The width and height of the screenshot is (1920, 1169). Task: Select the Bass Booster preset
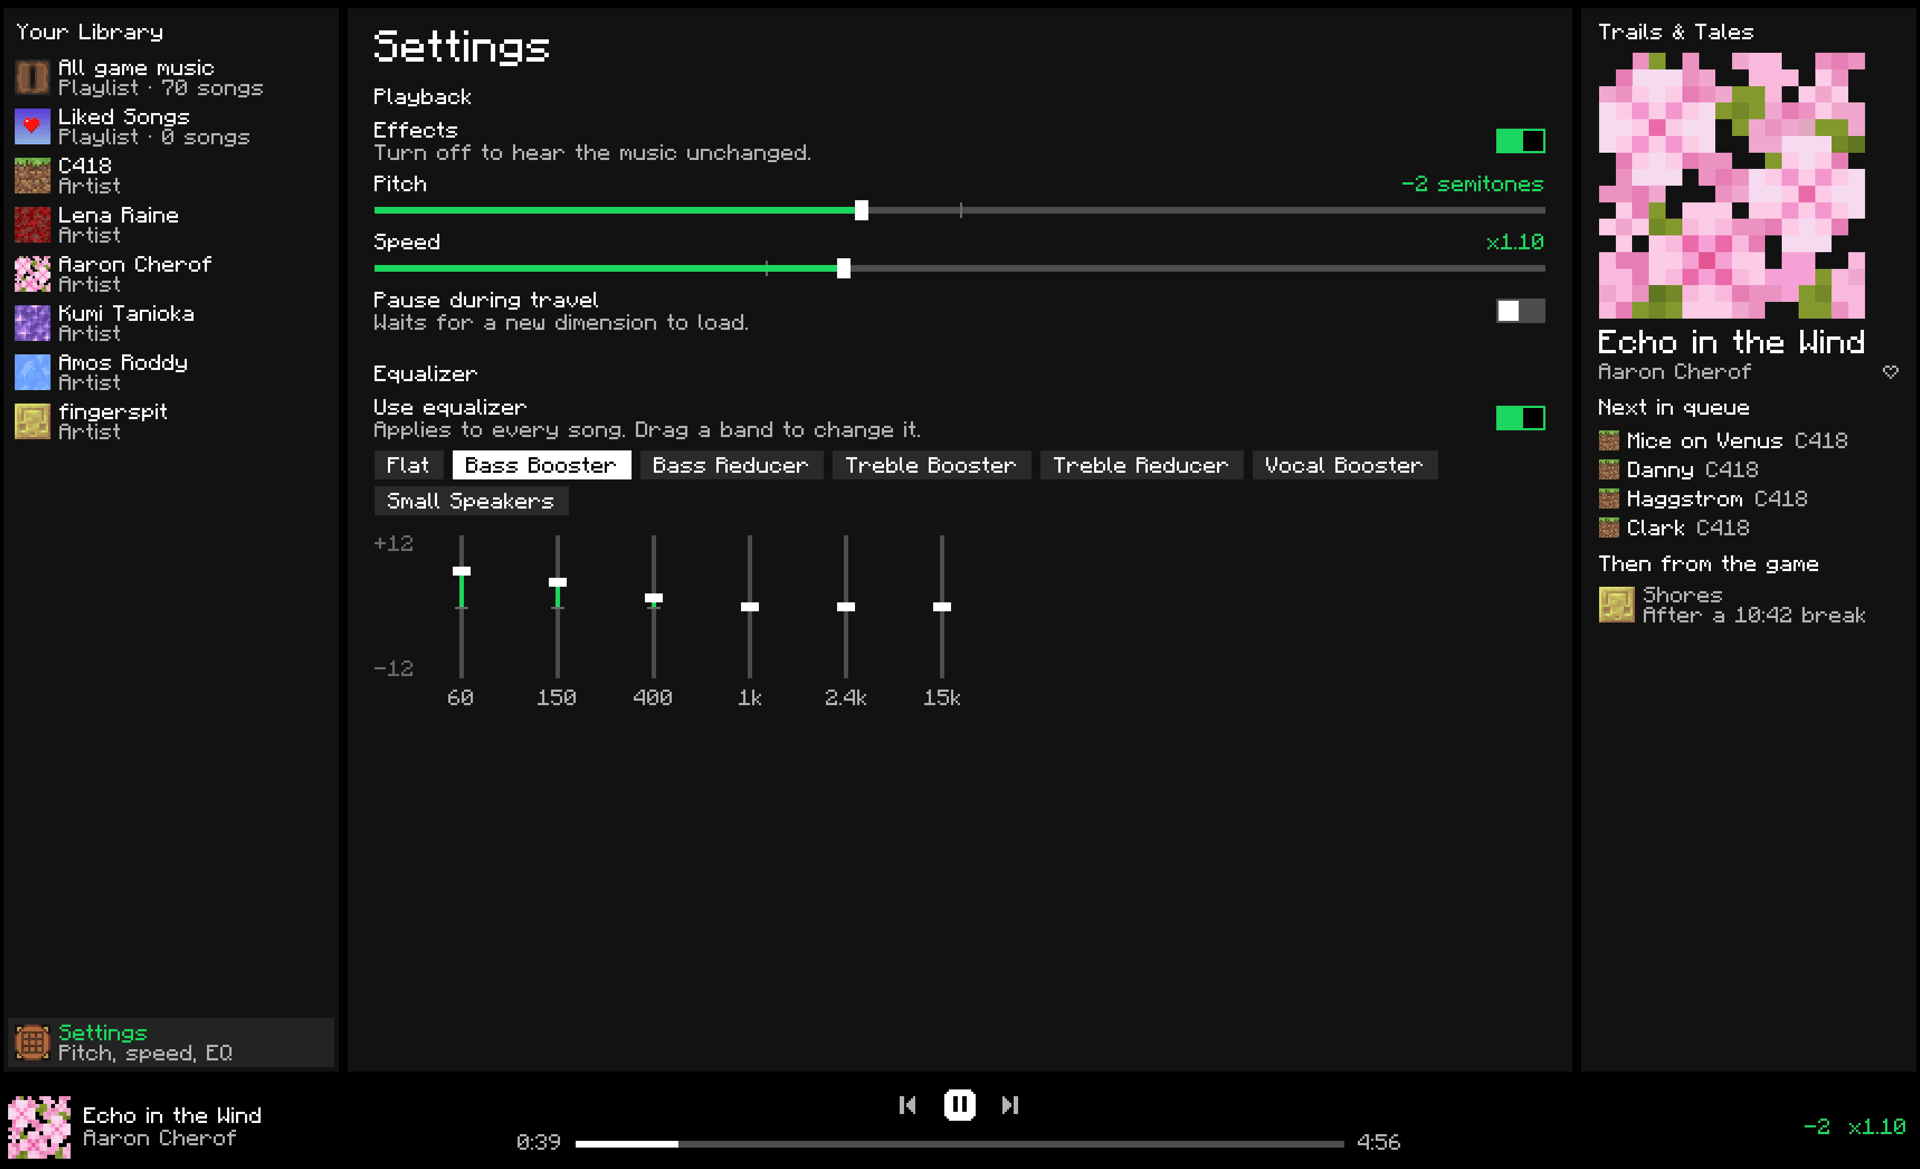[541, 465]
